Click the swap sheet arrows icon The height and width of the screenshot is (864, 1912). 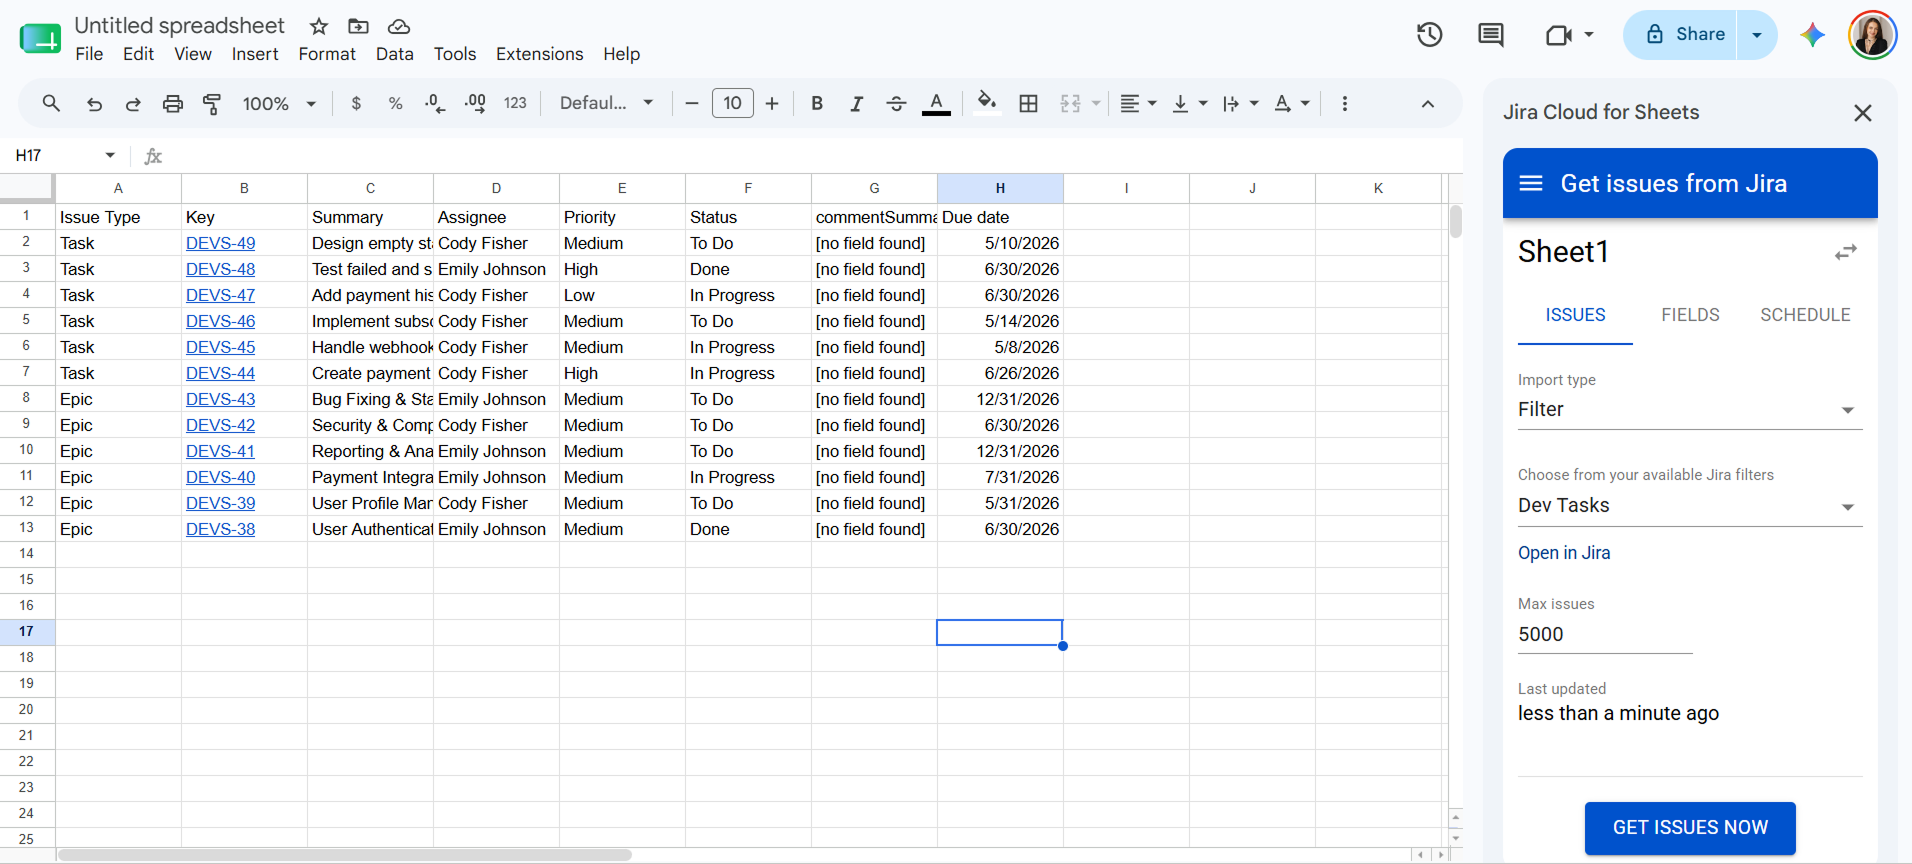click(x=1846, y=252)
